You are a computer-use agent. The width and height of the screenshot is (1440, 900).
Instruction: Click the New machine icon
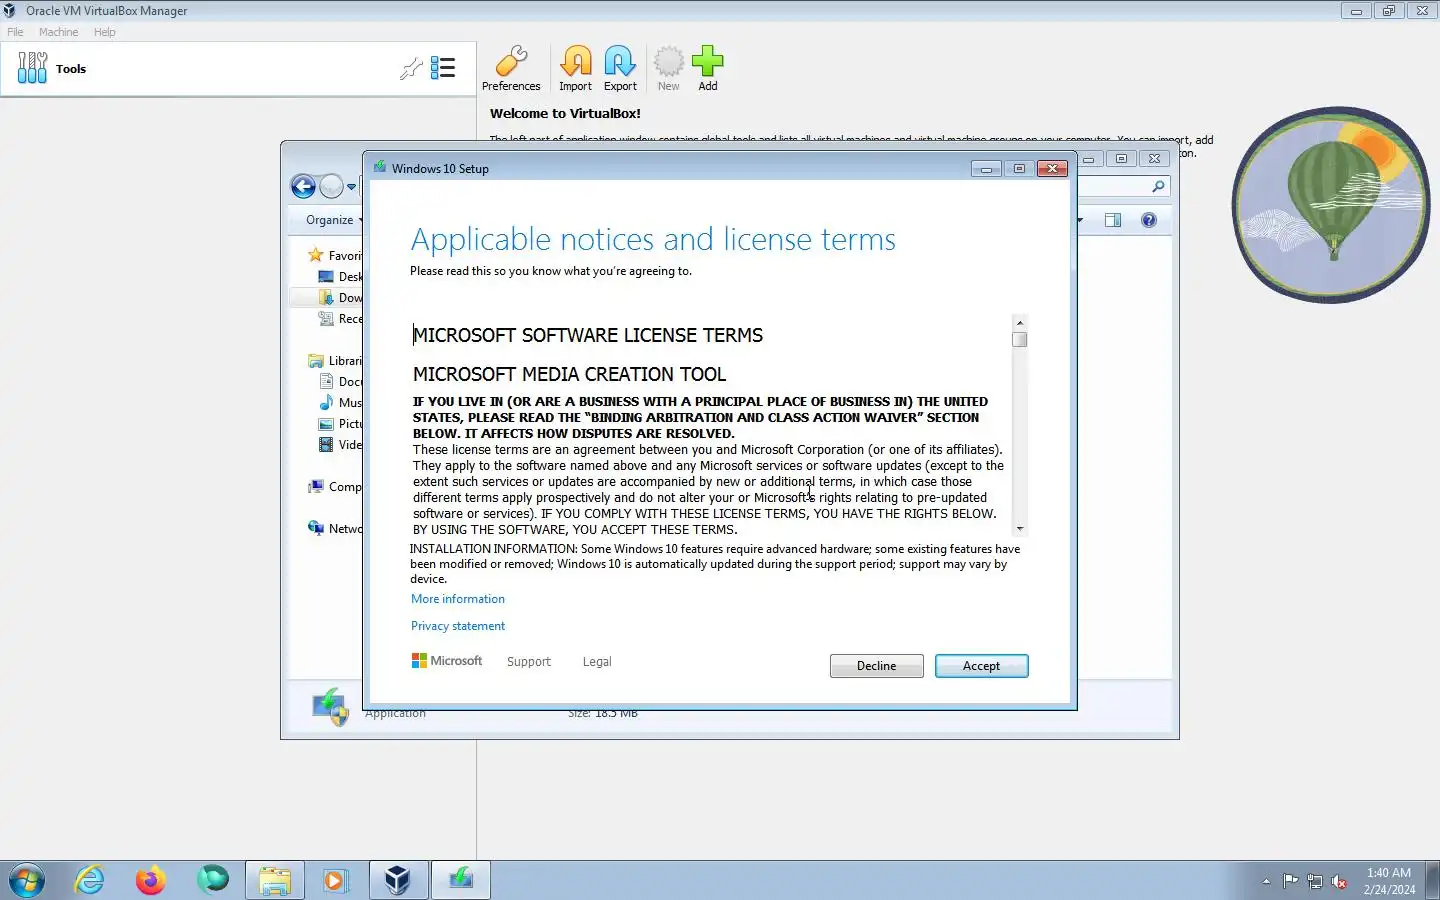tap(668, 68)
